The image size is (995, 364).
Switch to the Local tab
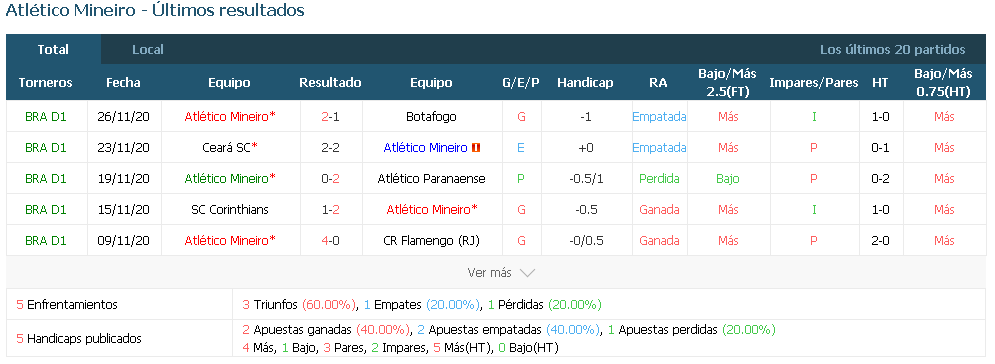click(x=148, y=49)
